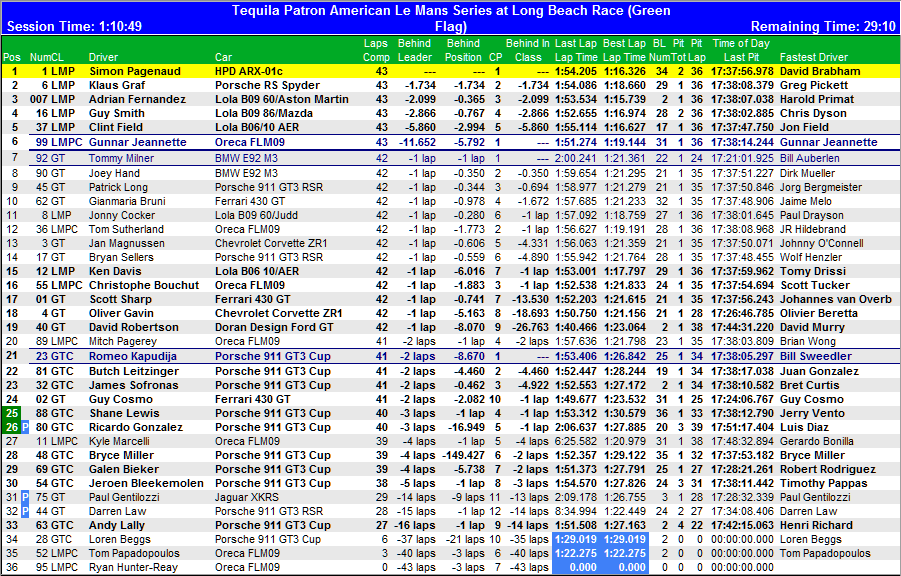Click the green position 25 box

point(11,413)
